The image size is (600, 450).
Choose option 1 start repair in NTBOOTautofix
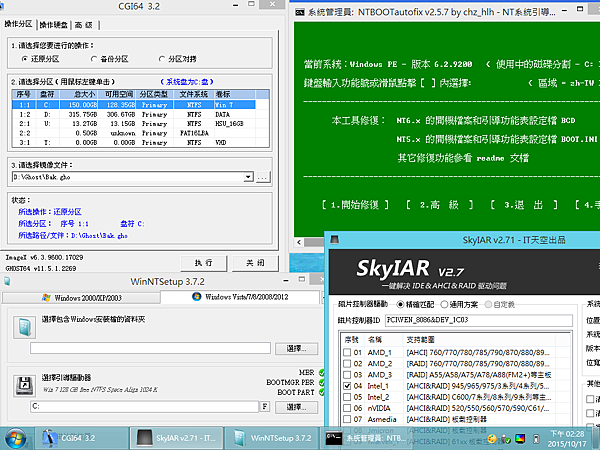(x=355, y=205)
